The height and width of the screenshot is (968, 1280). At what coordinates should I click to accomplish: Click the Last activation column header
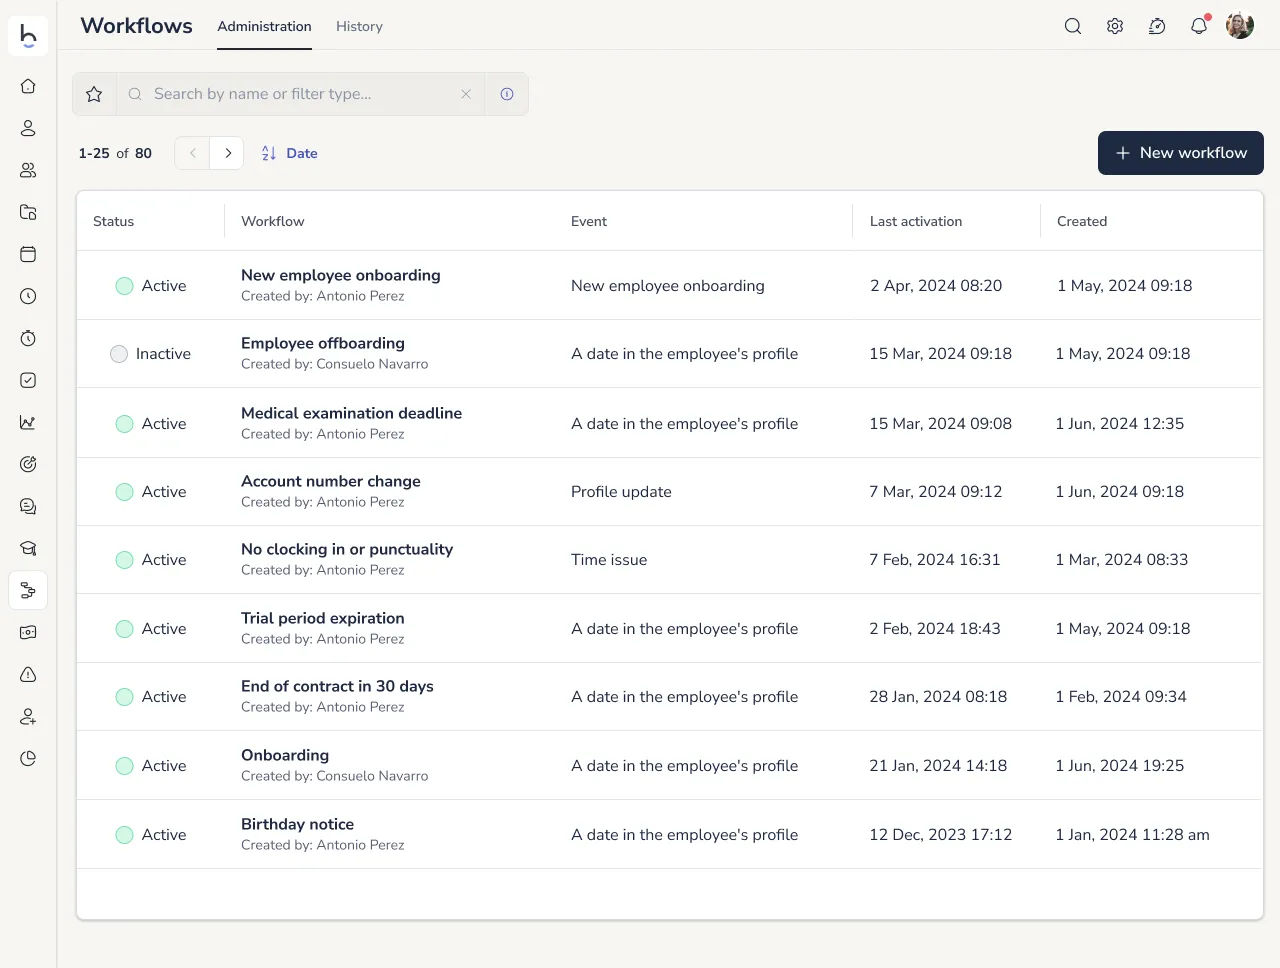916,221
